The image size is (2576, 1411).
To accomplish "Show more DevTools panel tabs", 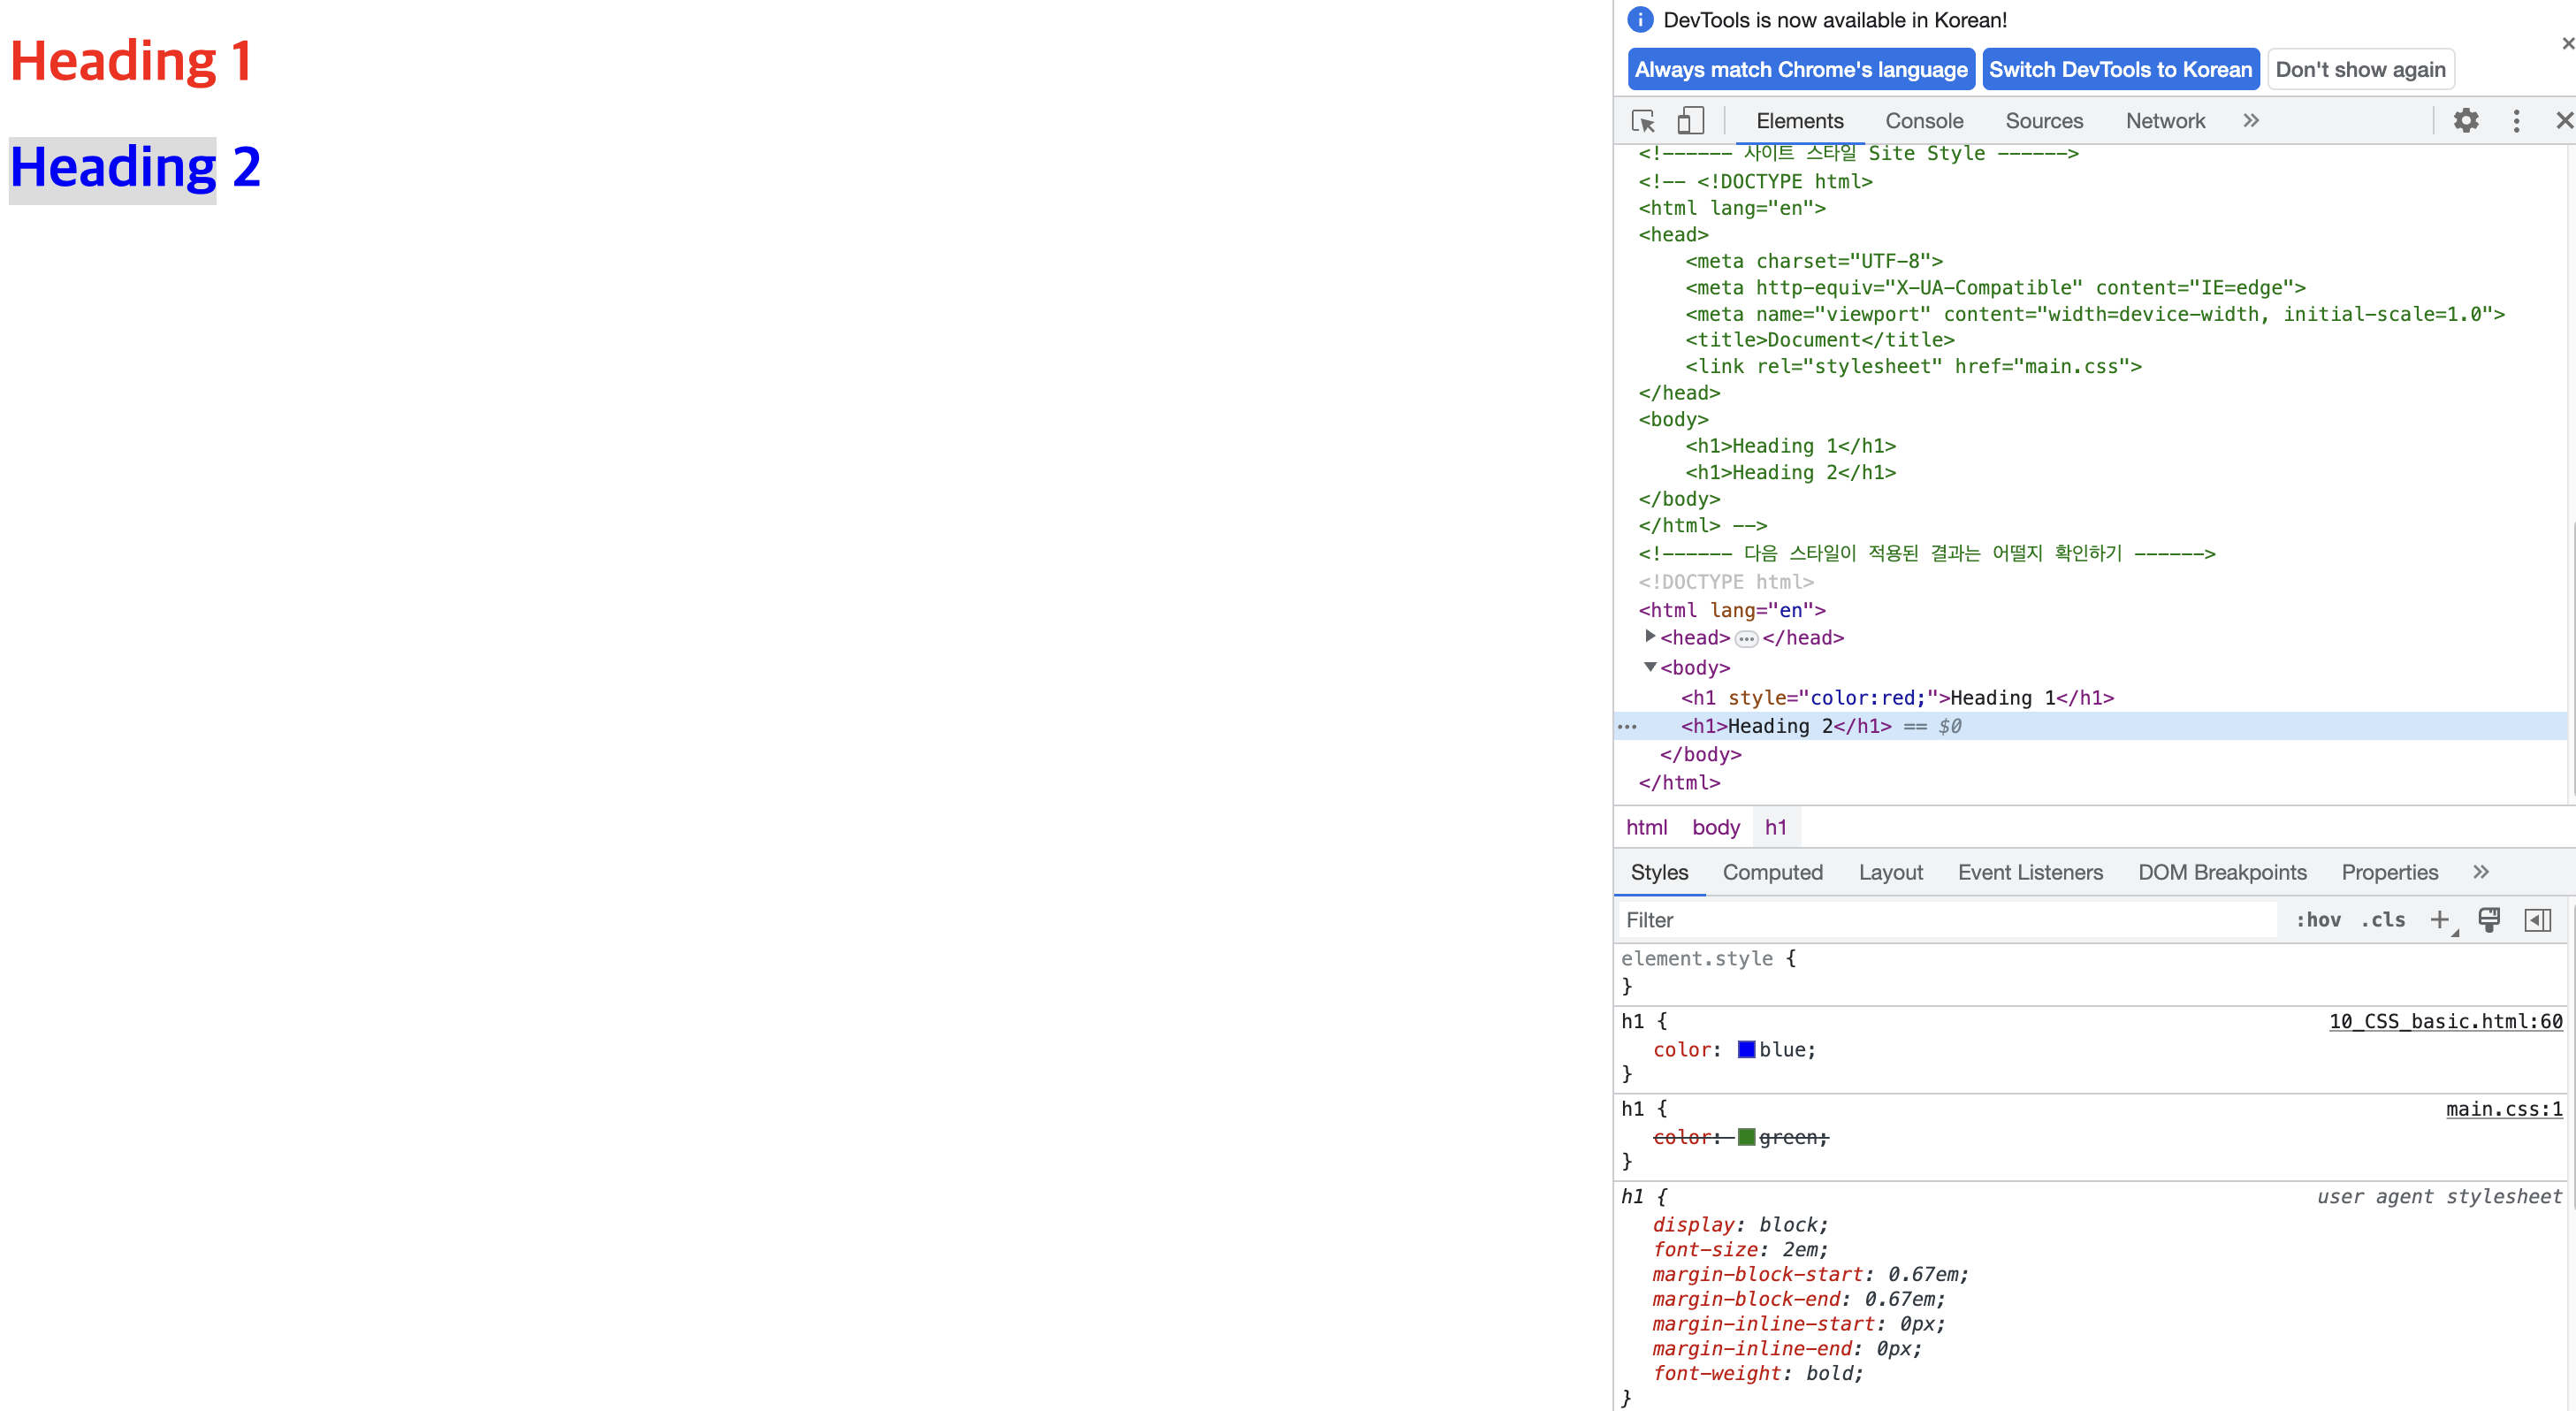I will coord(2250,121).
